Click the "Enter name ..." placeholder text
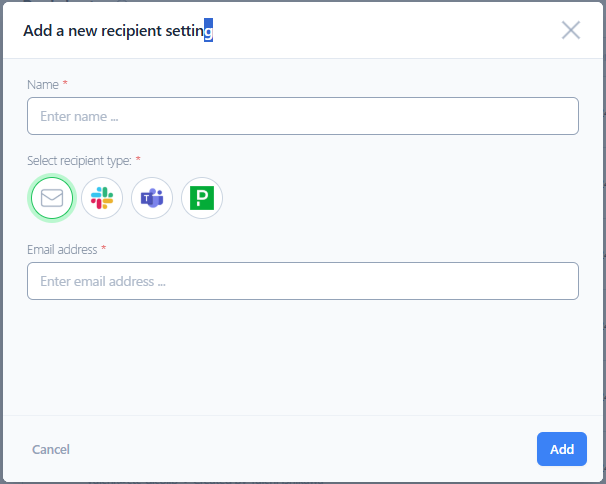This screenshot has width=606, height=484. [x=79, y=116]
